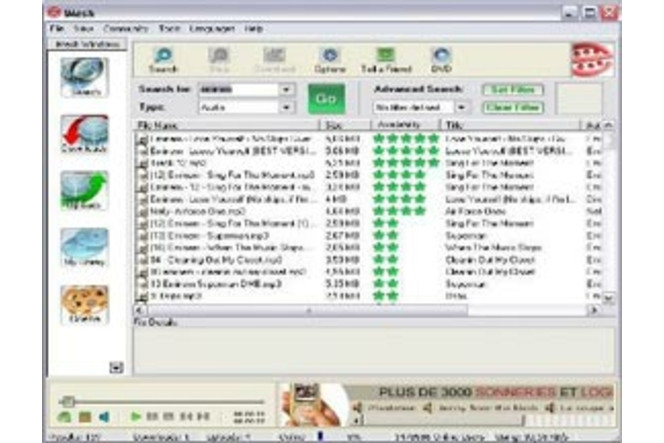Click the green Go button
This screenshot has width=664, height=443.
coord(325,98)
